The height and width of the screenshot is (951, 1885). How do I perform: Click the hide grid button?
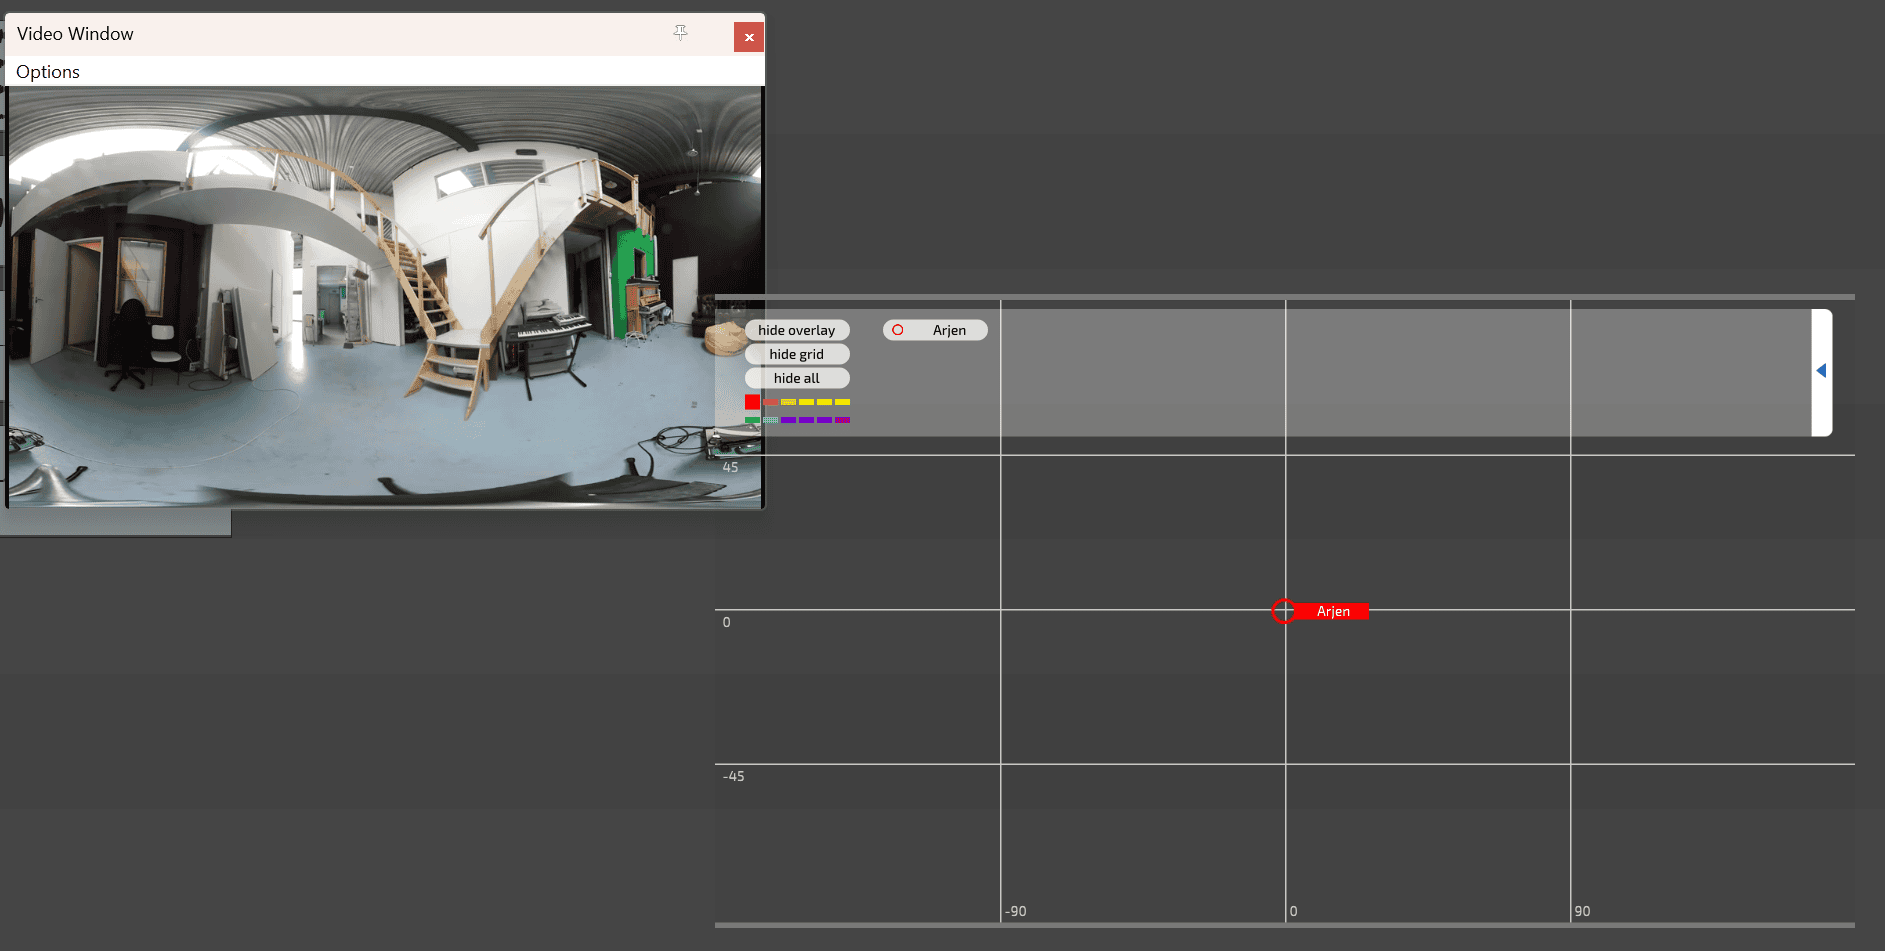pos(797,354)
